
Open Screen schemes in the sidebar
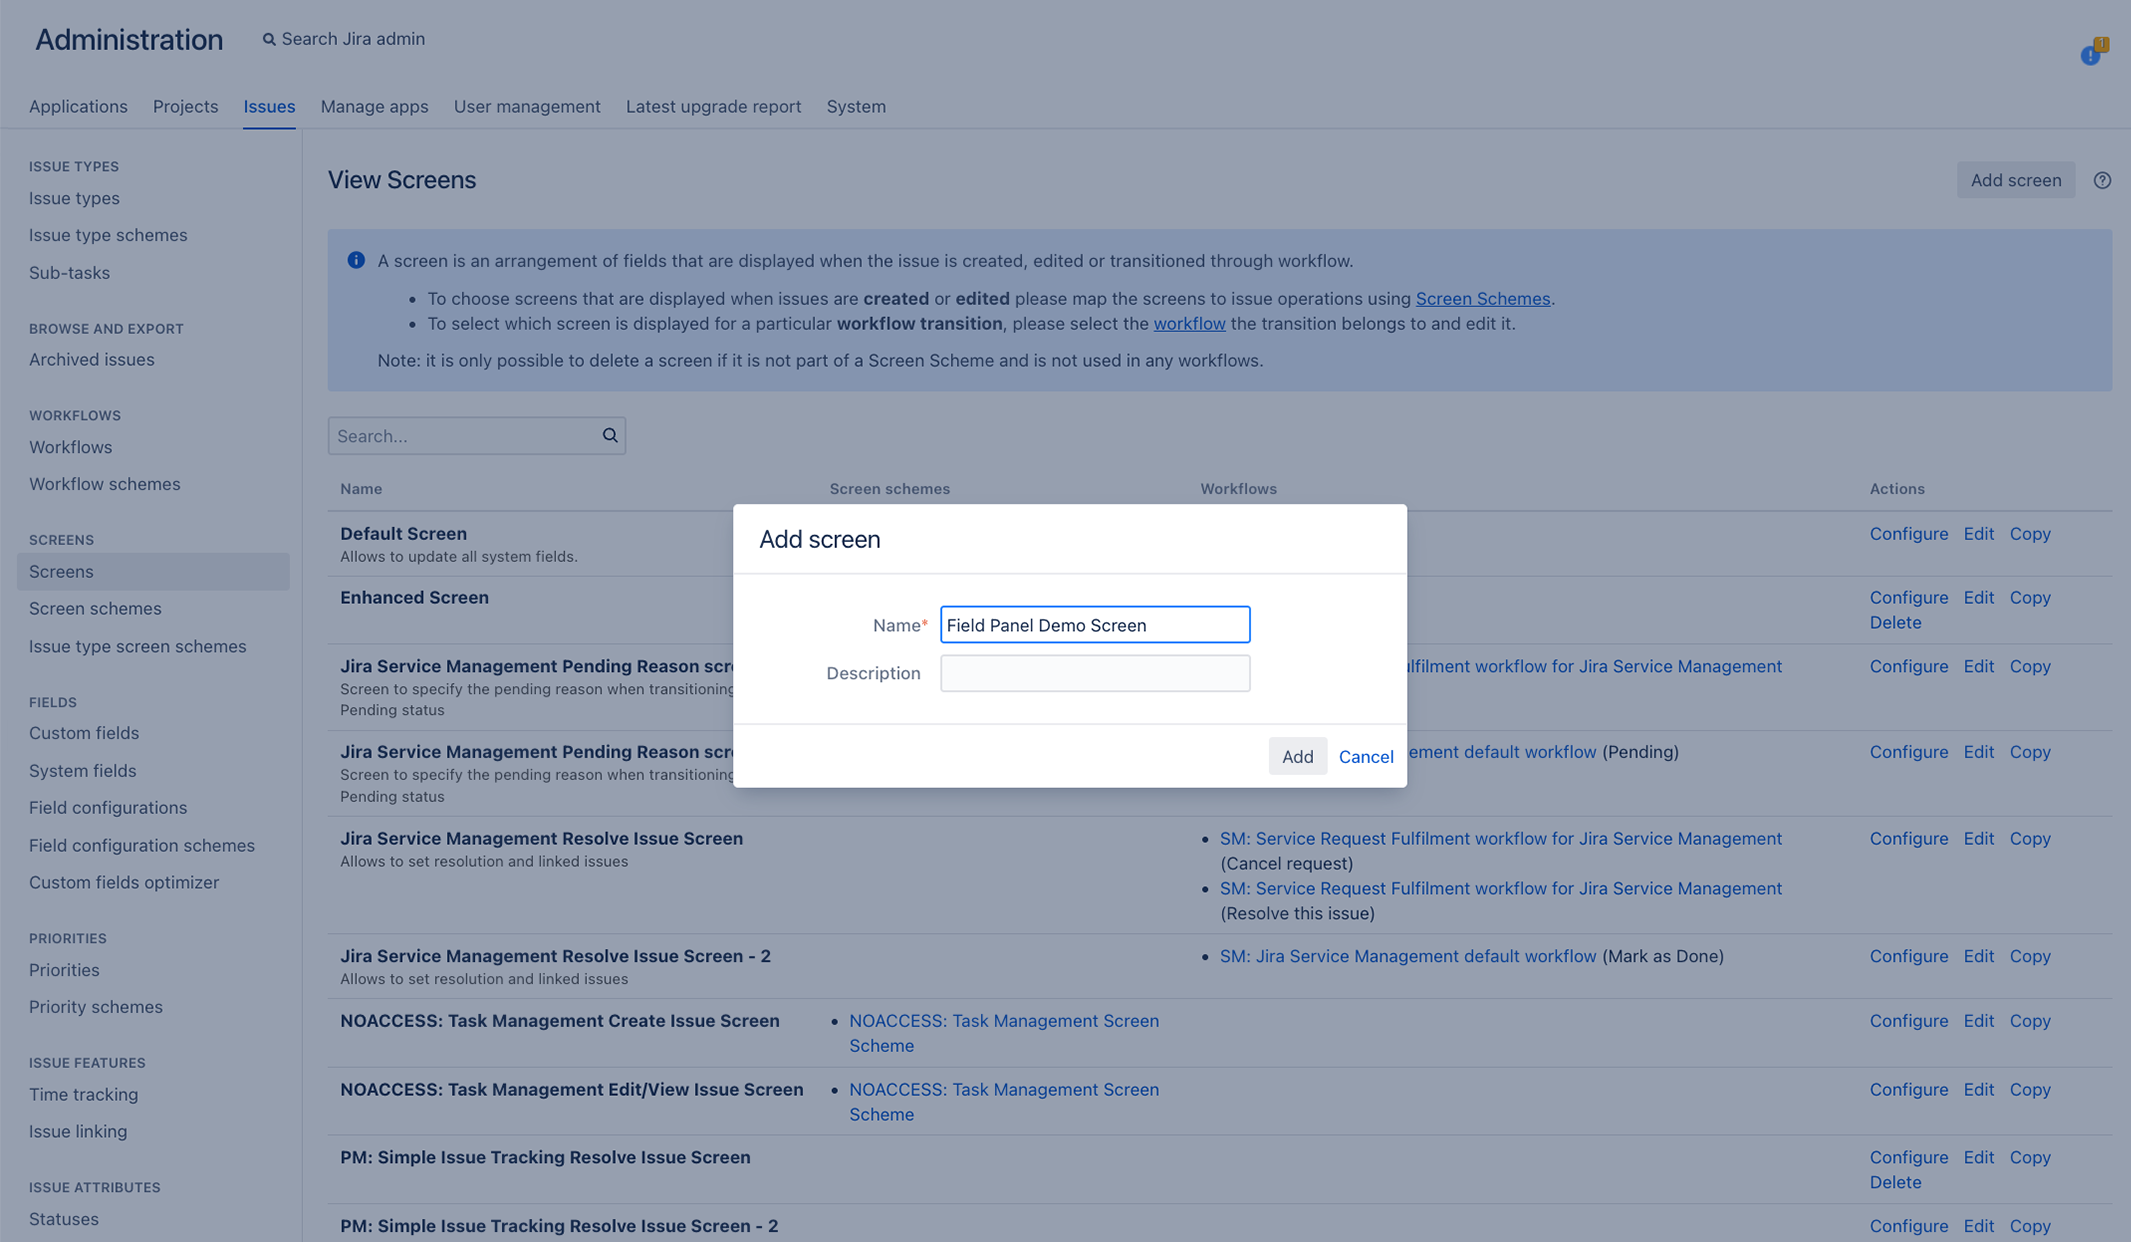95,608
